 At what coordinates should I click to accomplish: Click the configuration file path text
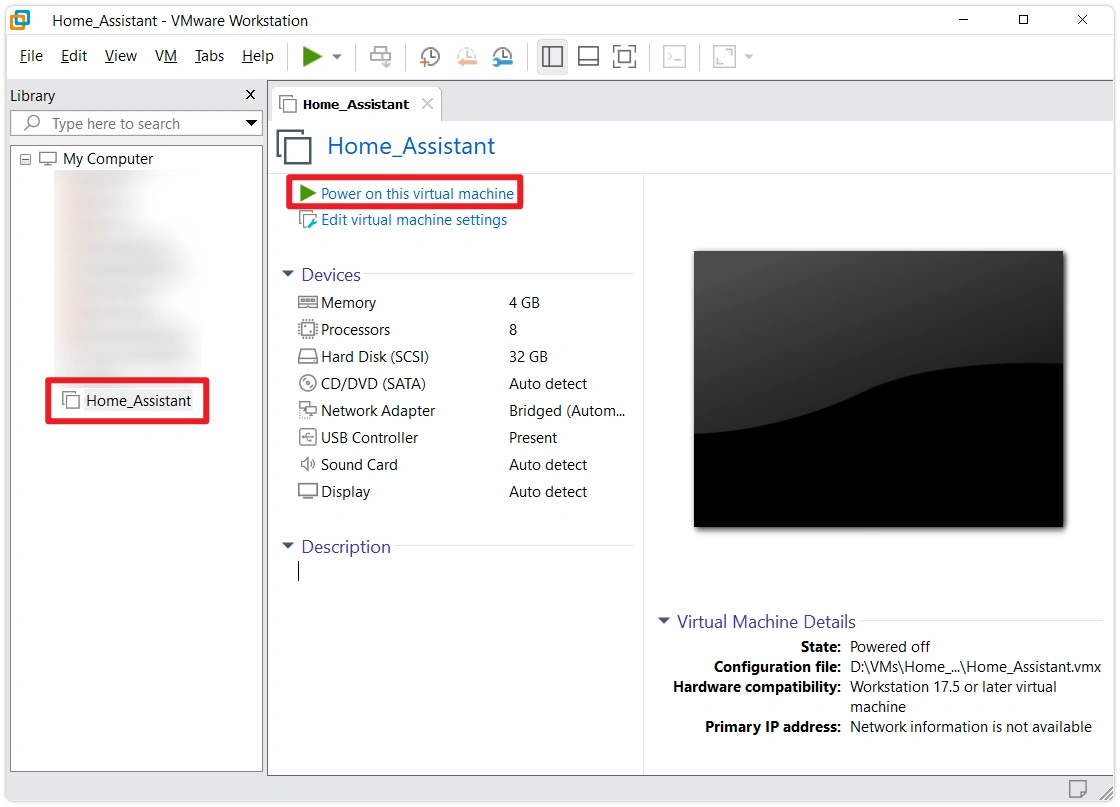click(975, 667)
